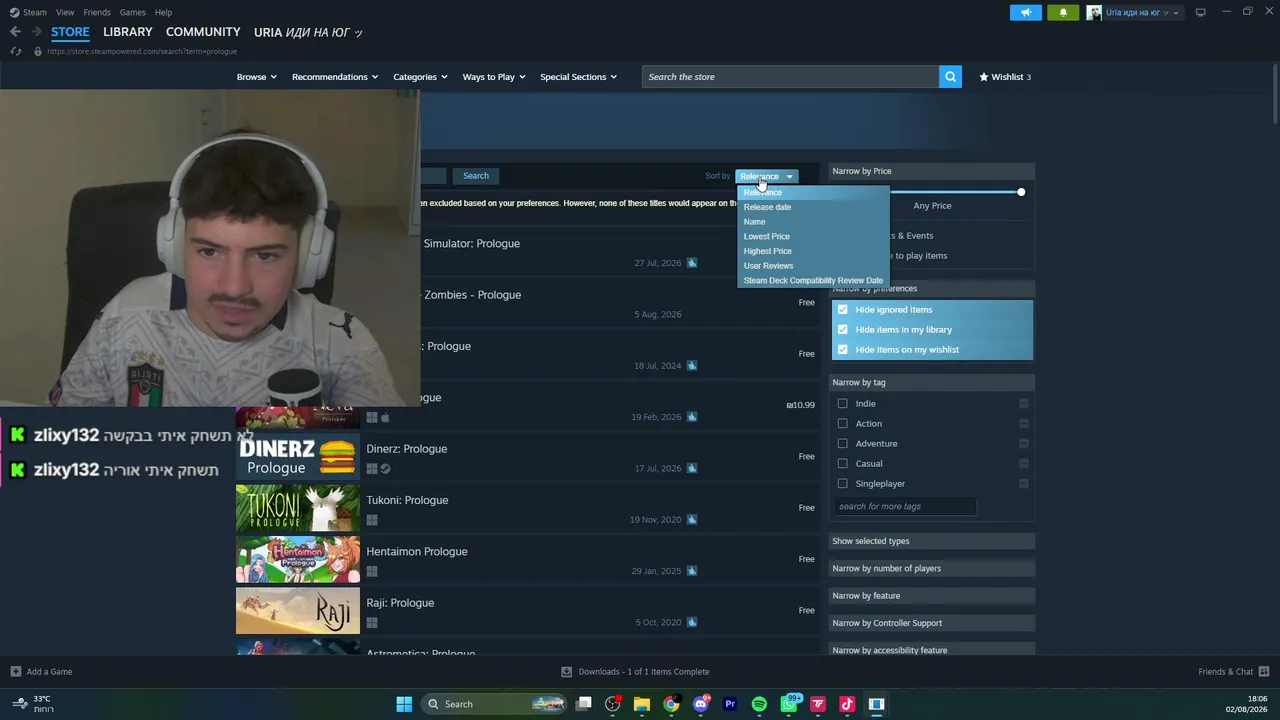The width and height of the screenshot is (1280, 720).
Task: Open the Special Sections dropdown
Action: click(578, 77)
